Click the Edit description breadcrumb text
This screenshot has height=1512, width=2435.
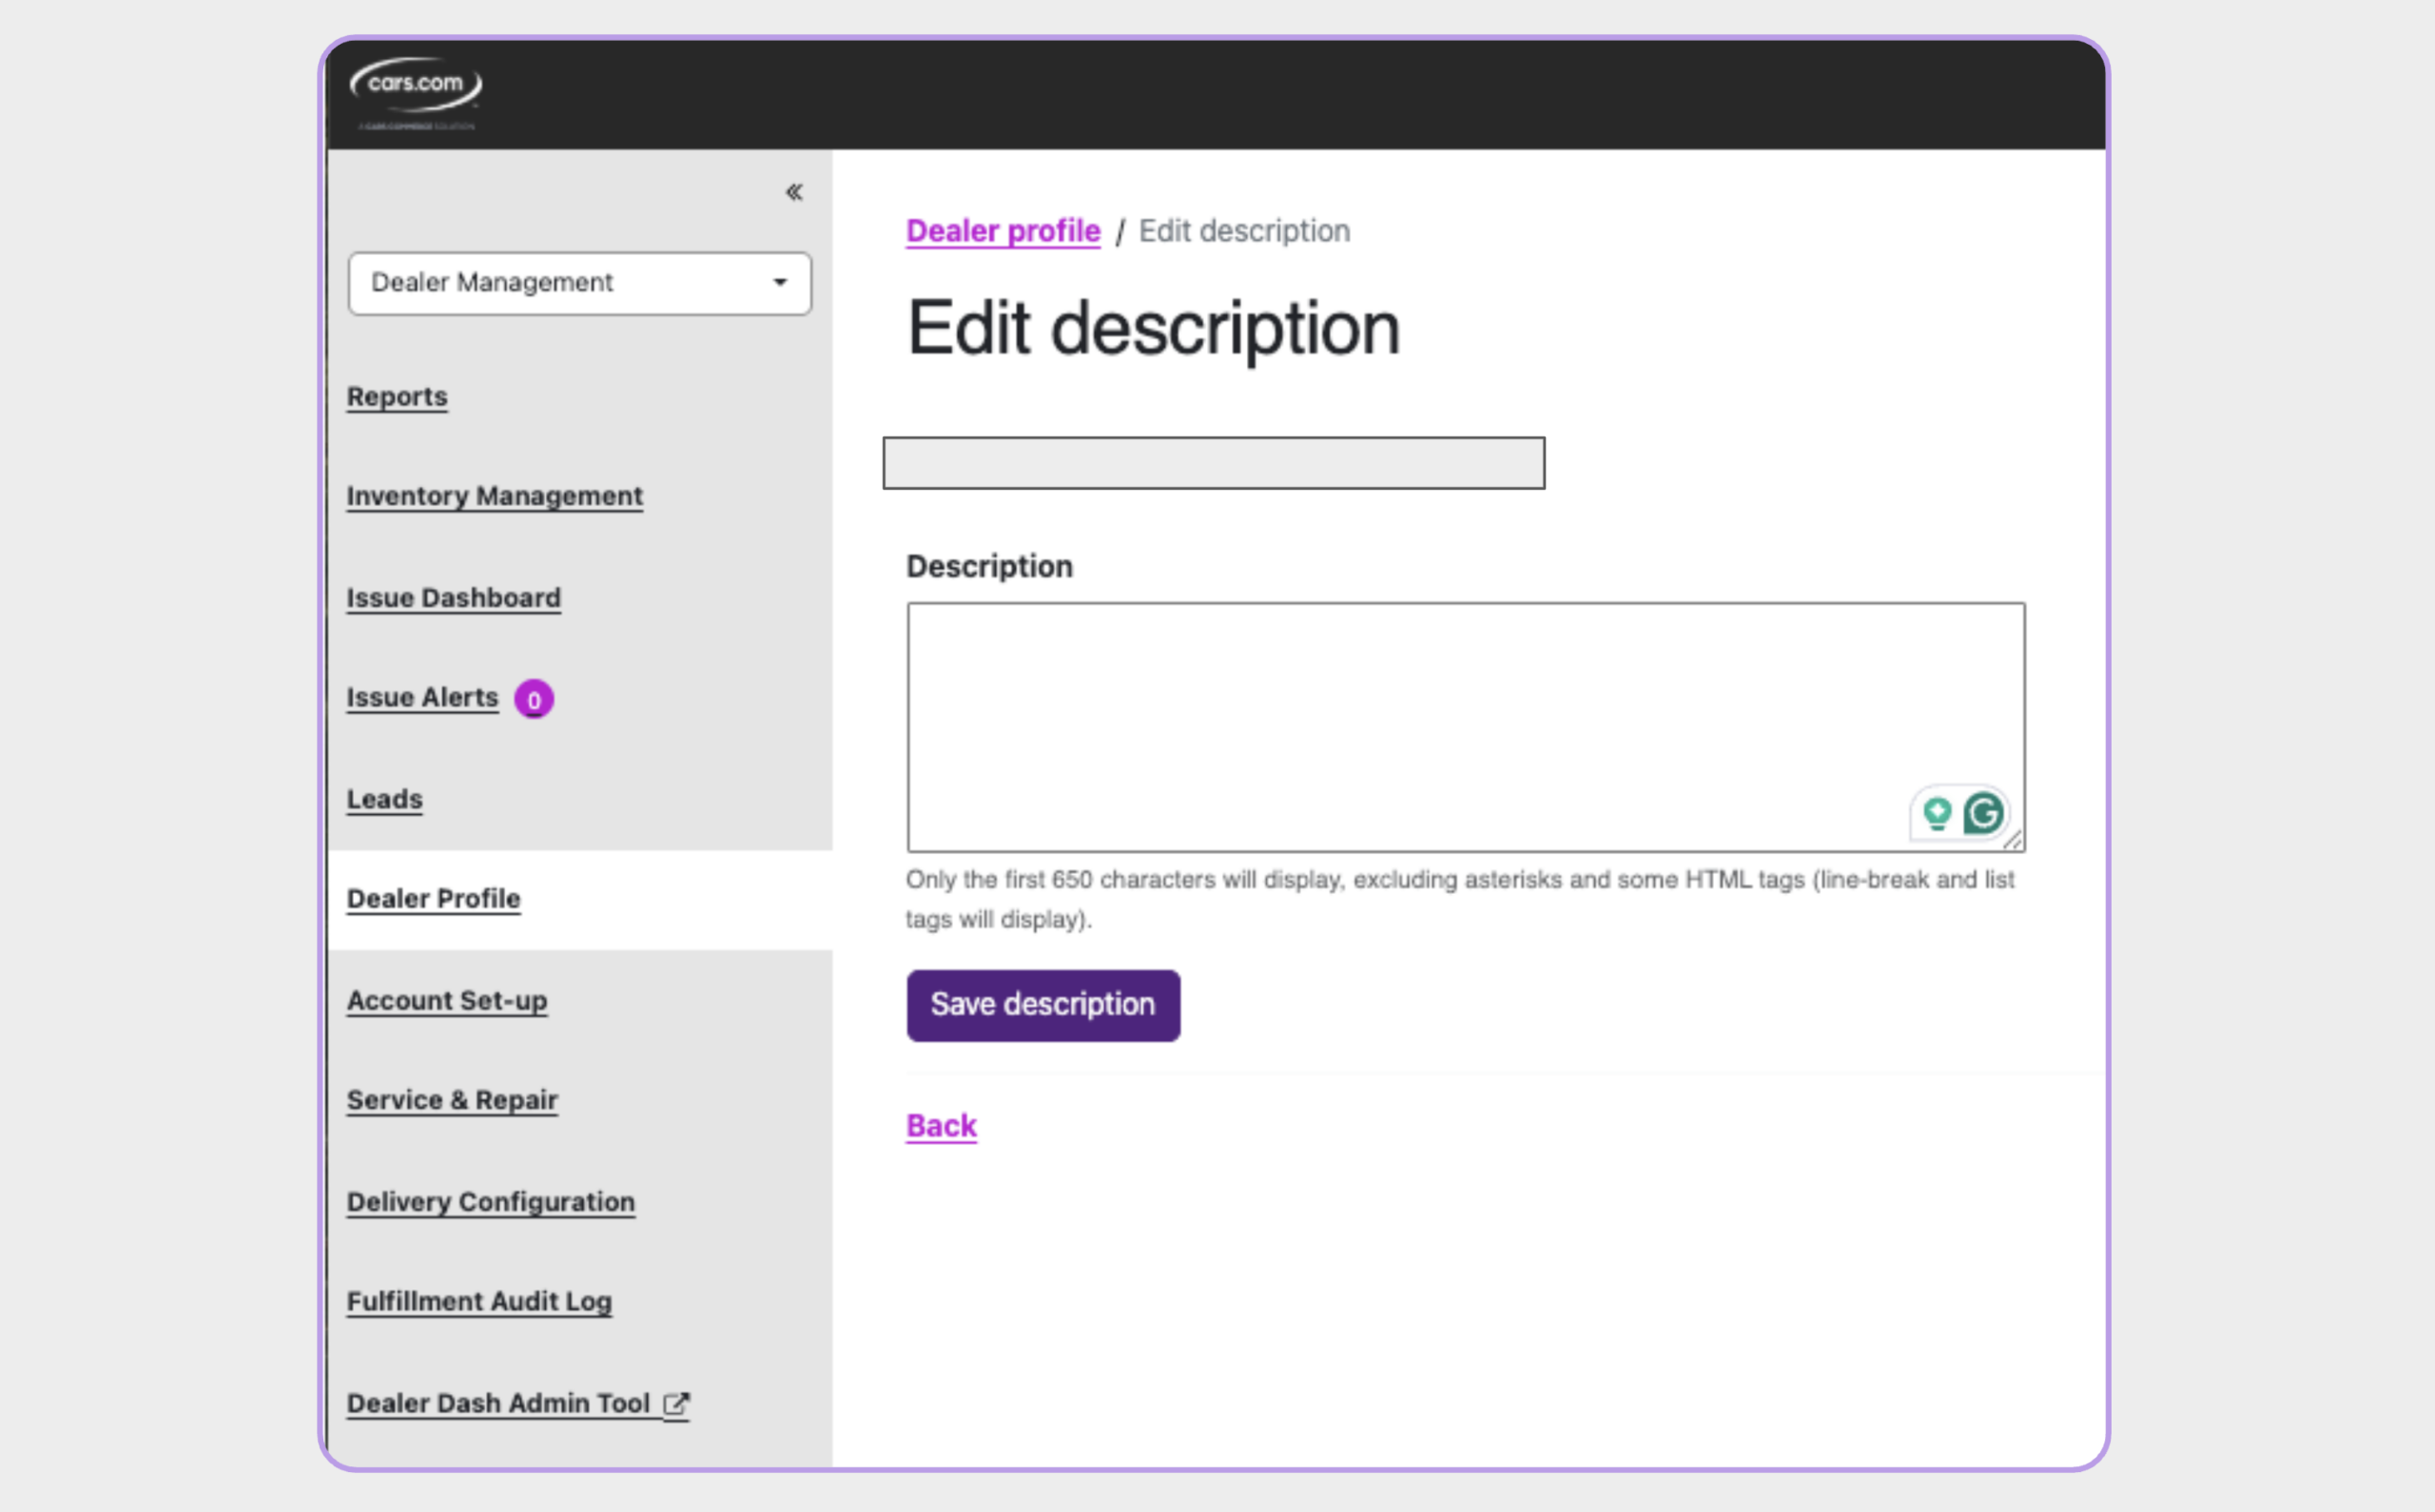point(1245,231)
